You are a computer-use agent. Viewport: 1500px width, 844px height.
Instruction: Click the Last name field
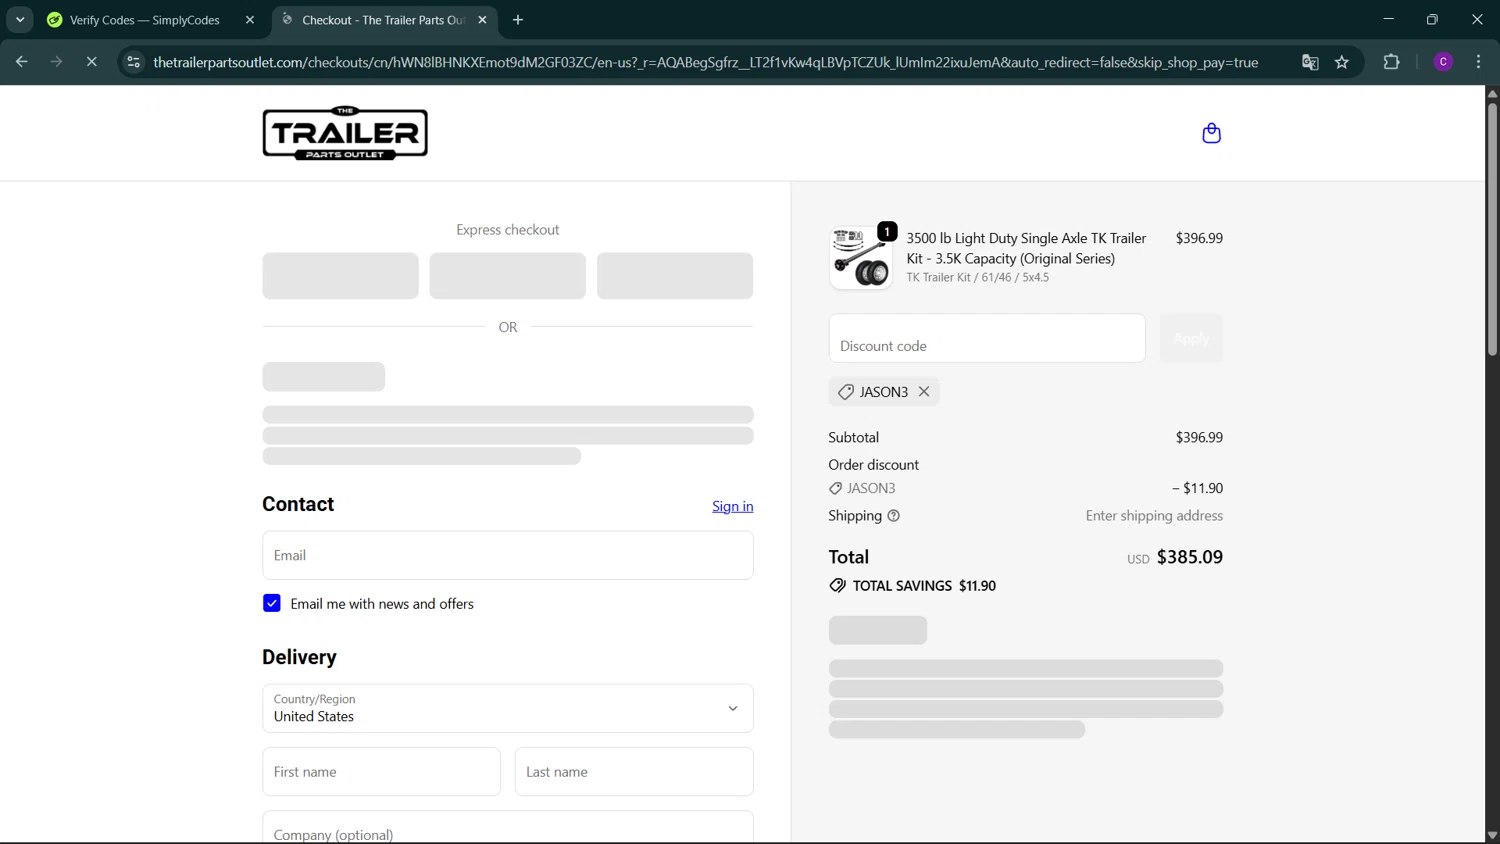[634, 772]
